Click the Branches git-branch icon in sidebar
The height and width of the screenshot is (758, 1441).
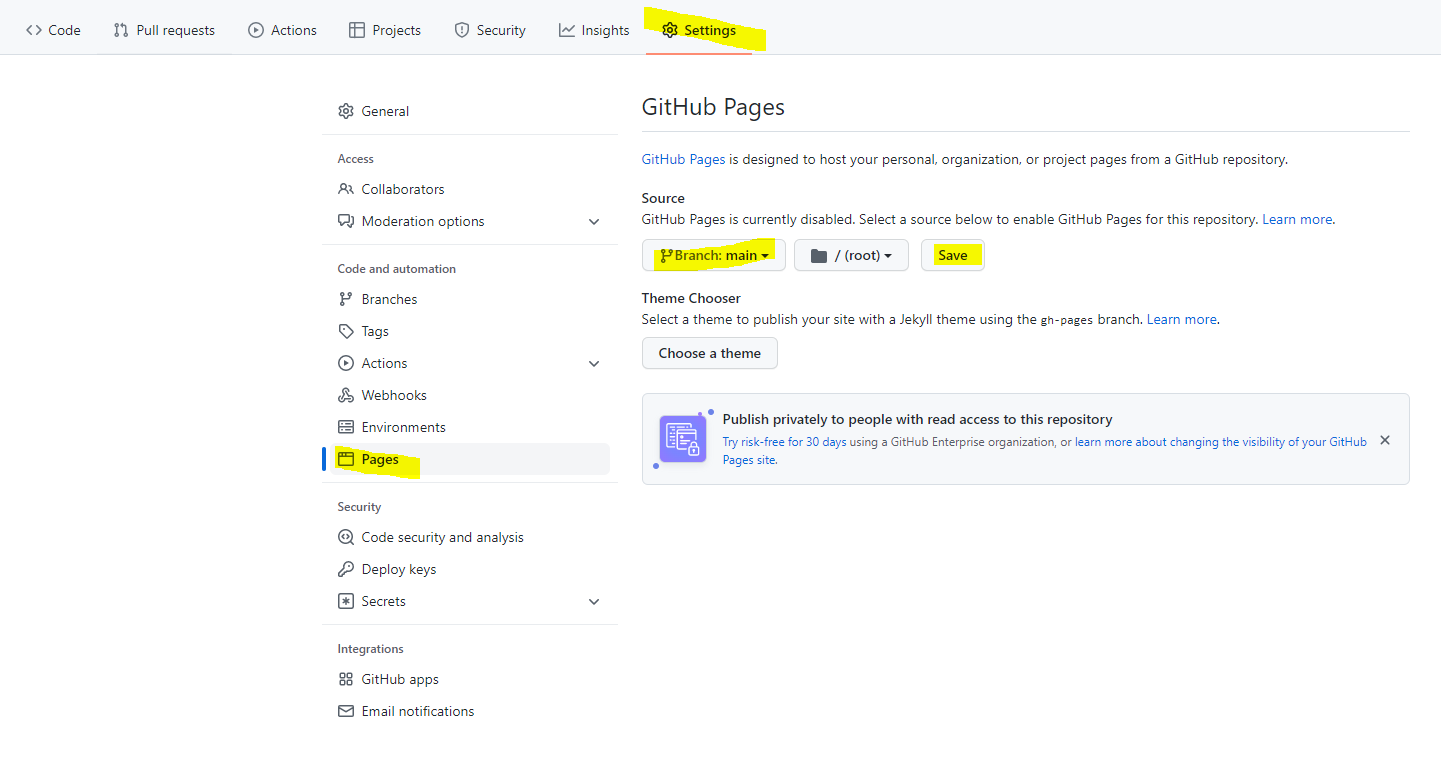pos(346,299)
